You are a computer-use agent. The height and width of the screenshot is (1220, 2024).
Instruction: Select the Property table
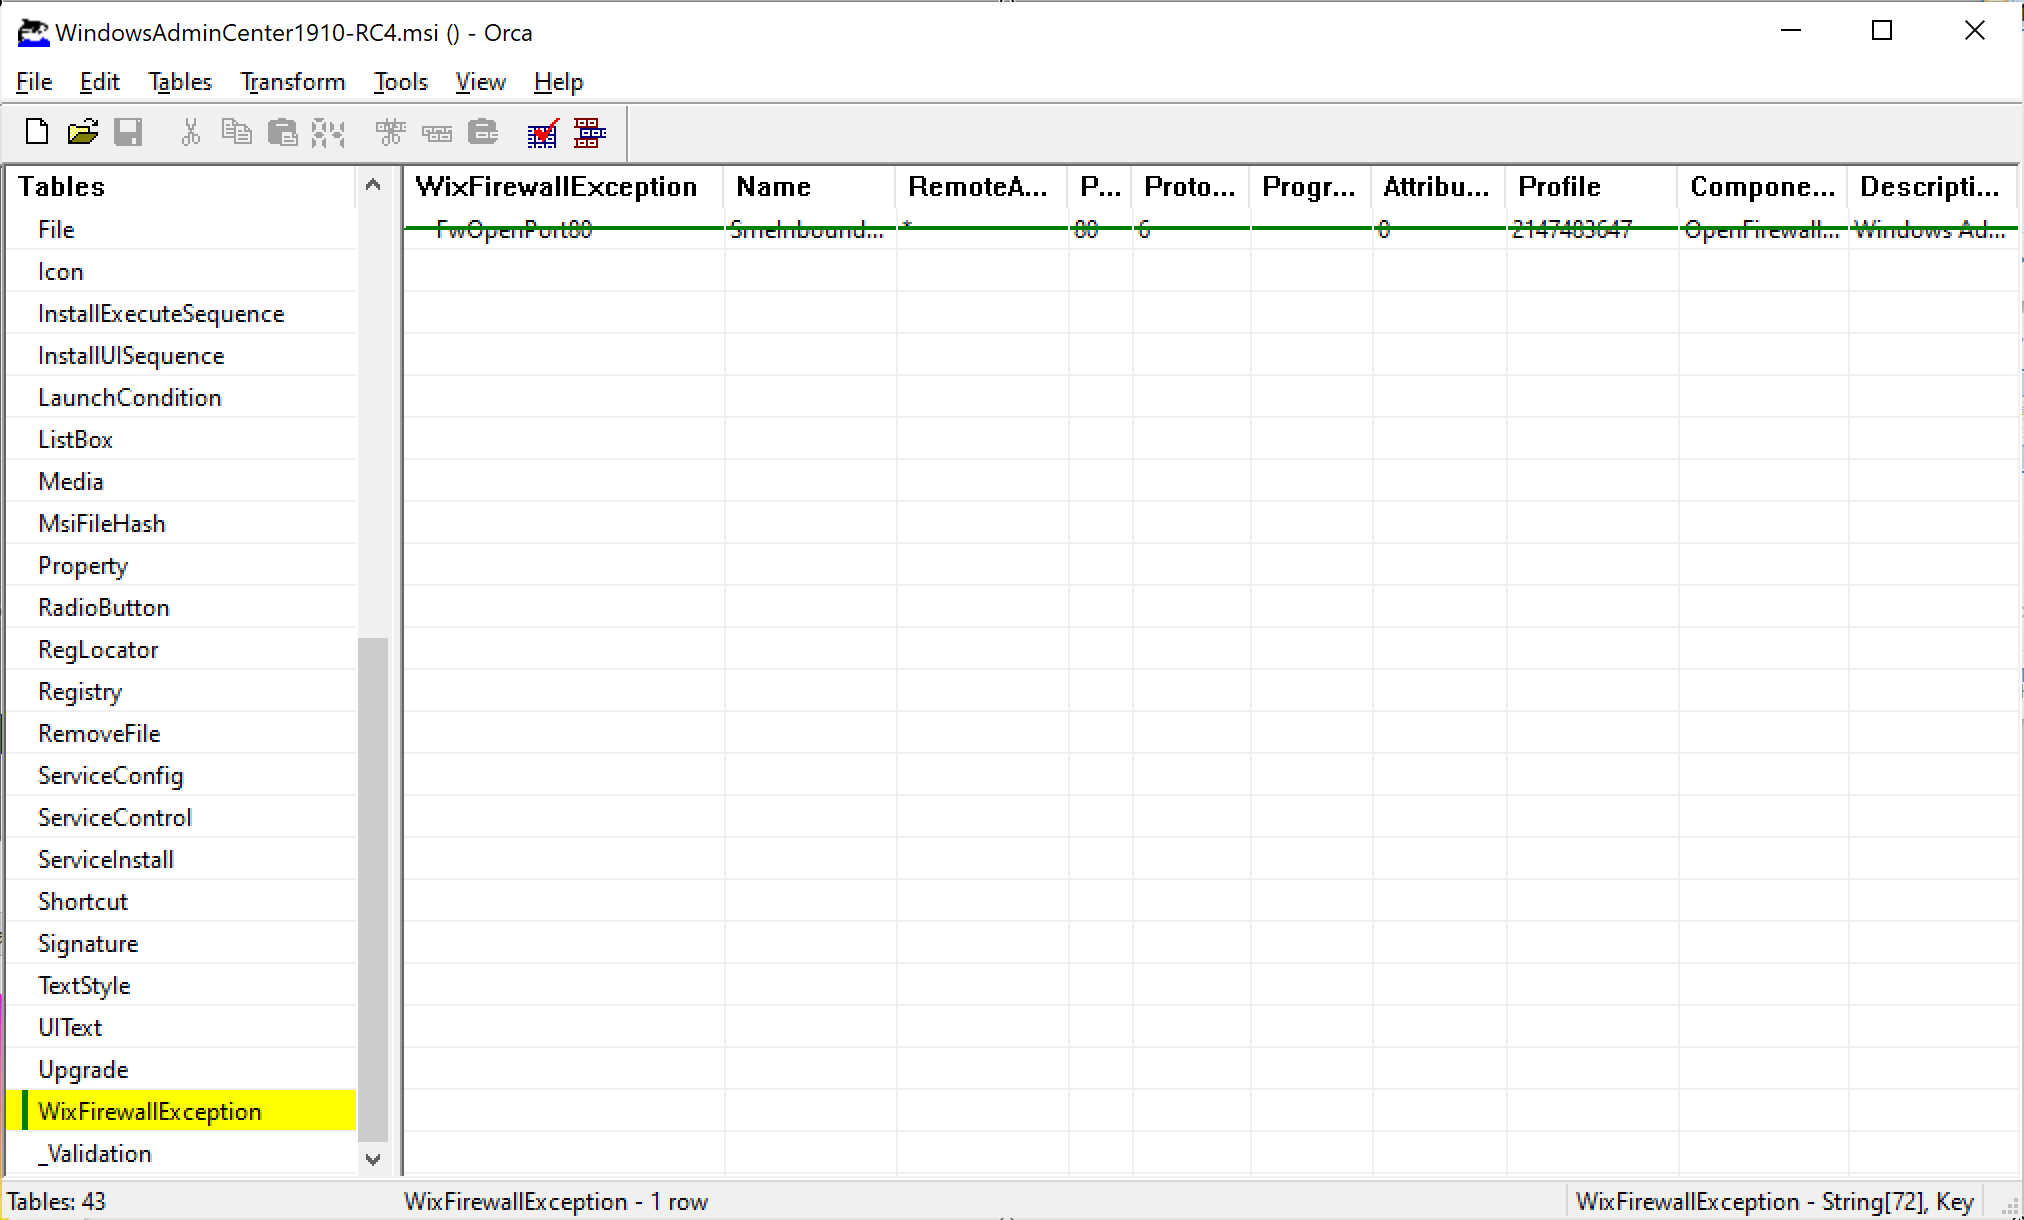(182, 565)
